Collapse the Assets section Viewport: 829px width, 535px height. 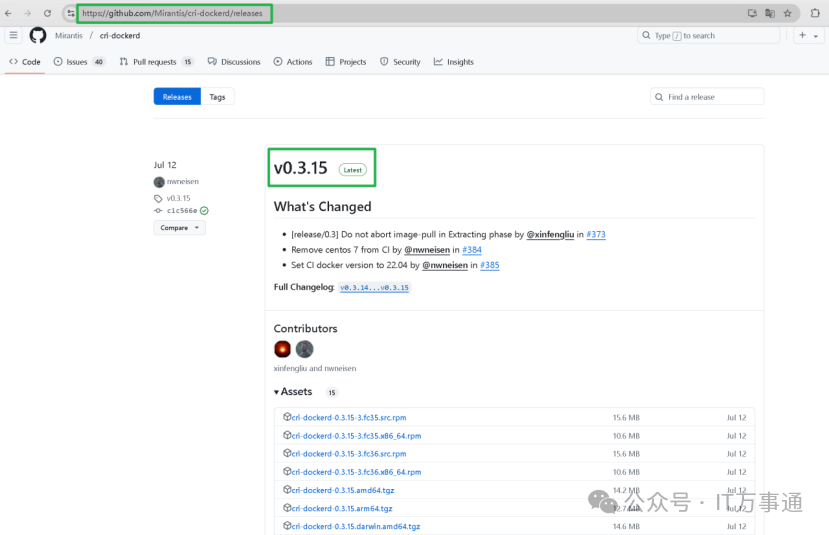coord(293,392)
